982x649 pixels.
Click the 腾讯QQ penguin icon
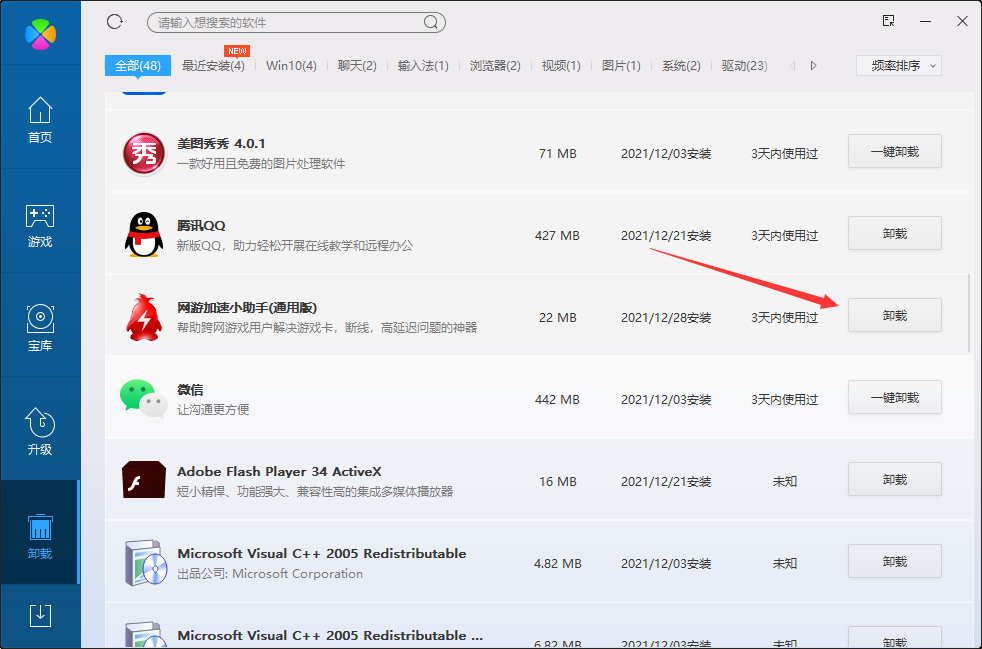[143, 235]
